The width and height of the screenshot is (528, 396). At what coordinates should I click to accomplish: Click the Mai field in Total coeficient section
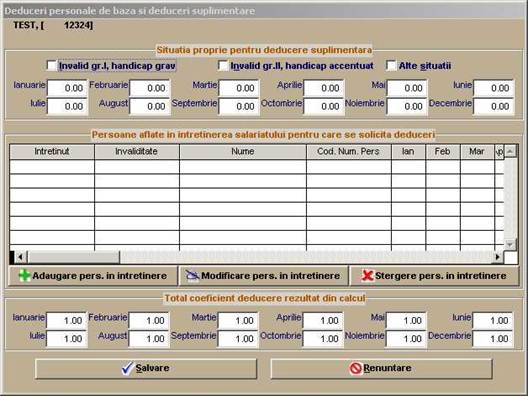[406, 321]
